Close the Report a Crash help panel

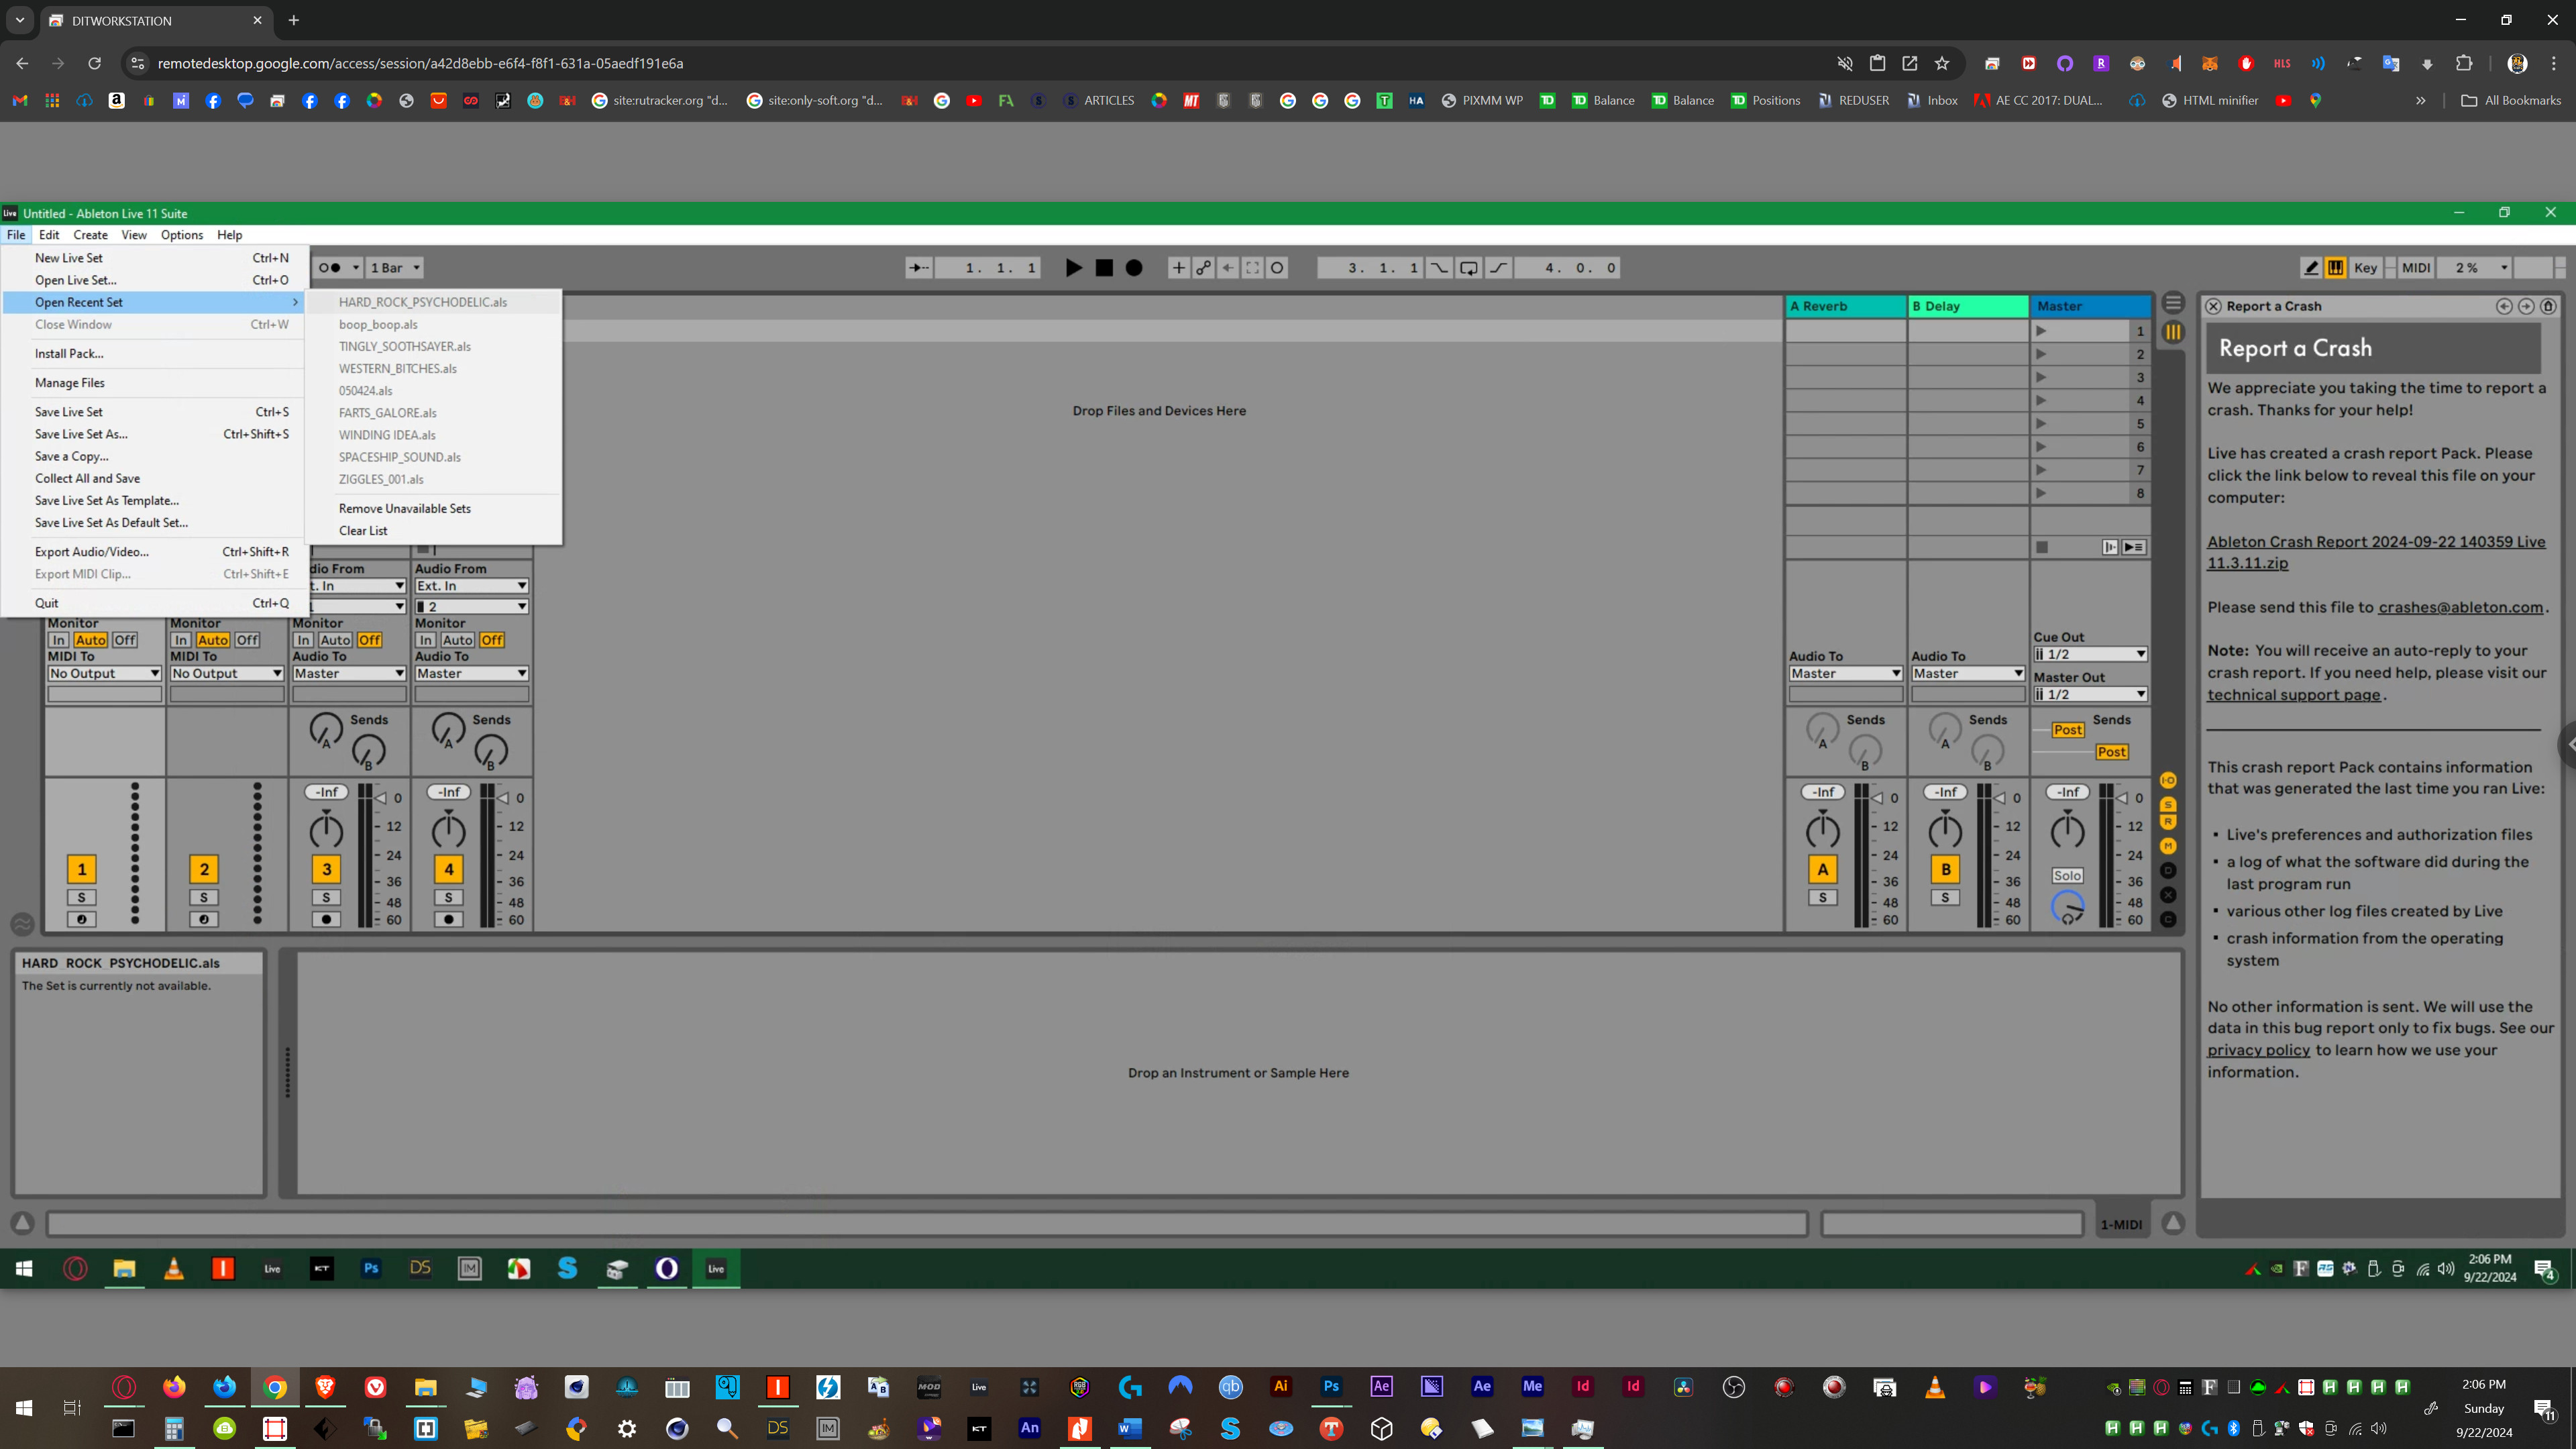2213,306
